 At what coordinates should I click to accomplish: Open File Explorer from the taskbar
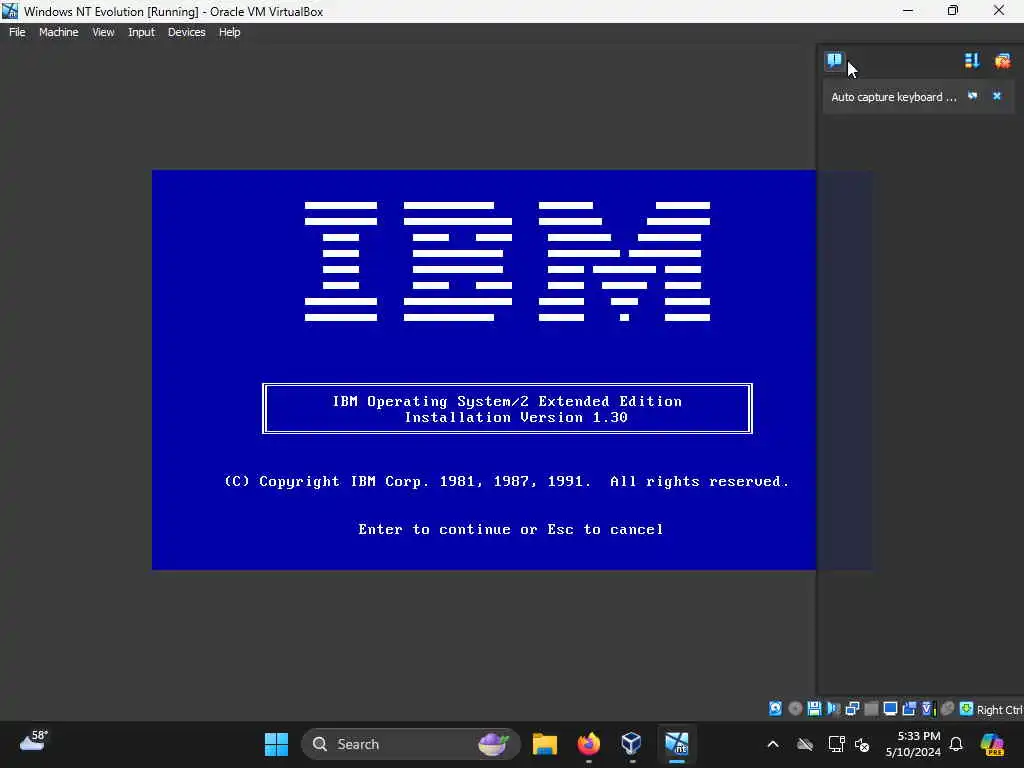545,744
